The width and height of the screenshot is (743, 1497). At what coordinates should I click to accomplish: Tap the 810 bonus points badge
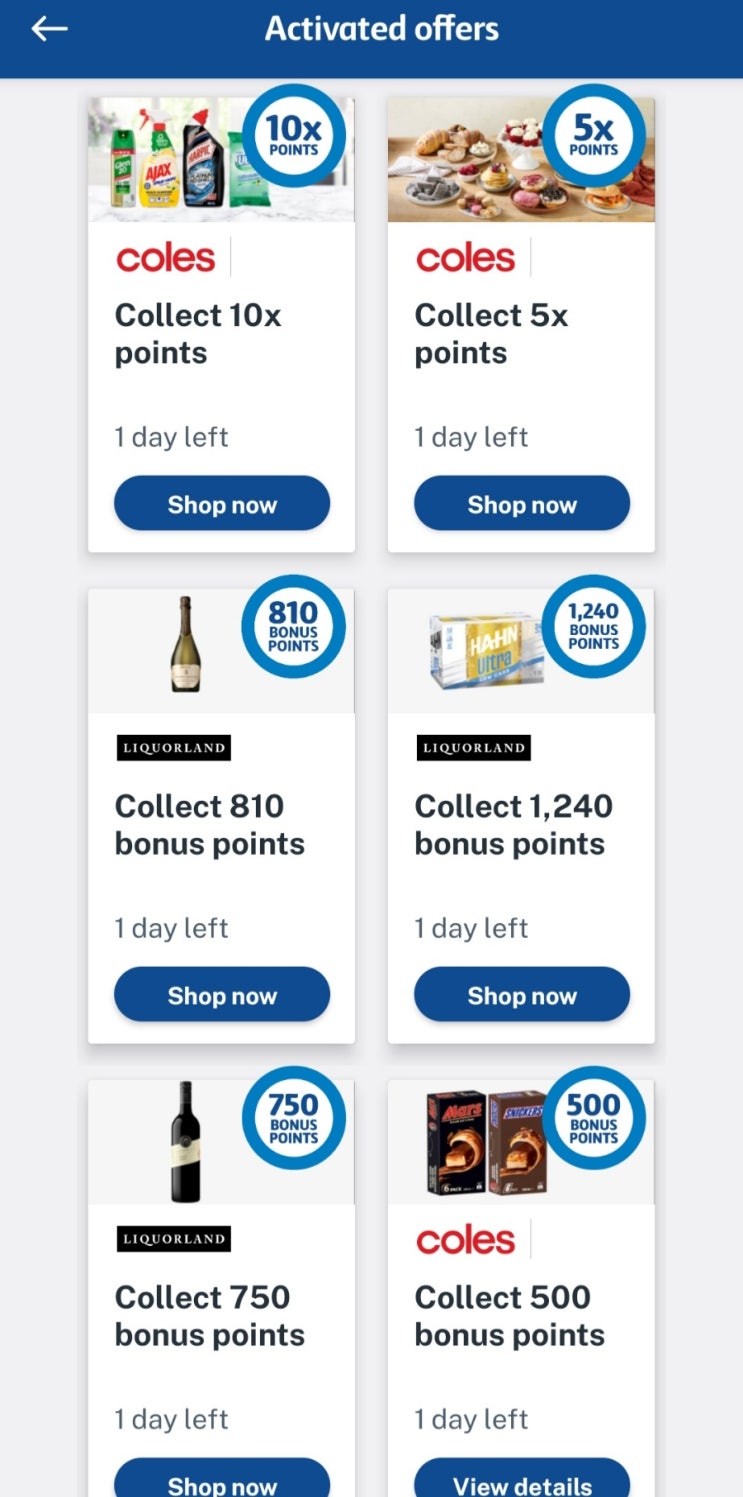click(x=293, y=627)
